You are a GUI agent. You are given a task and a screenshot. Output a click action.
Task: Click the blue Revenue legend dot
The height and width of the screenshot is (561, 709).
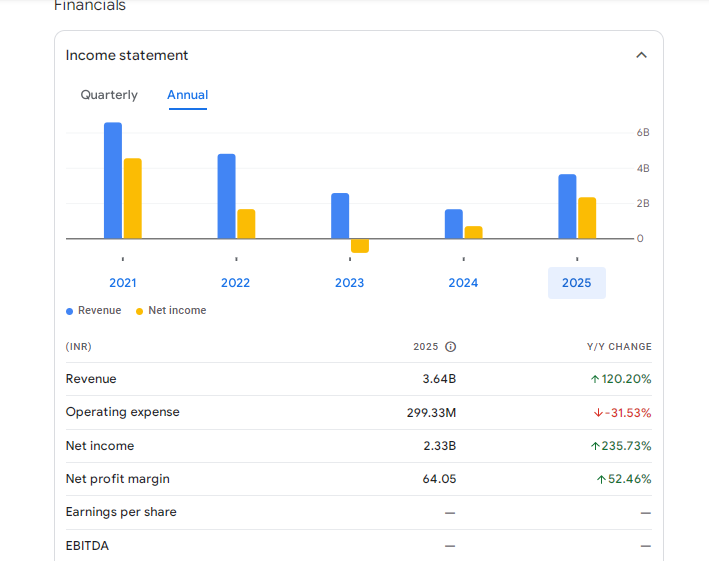(70, 311)
